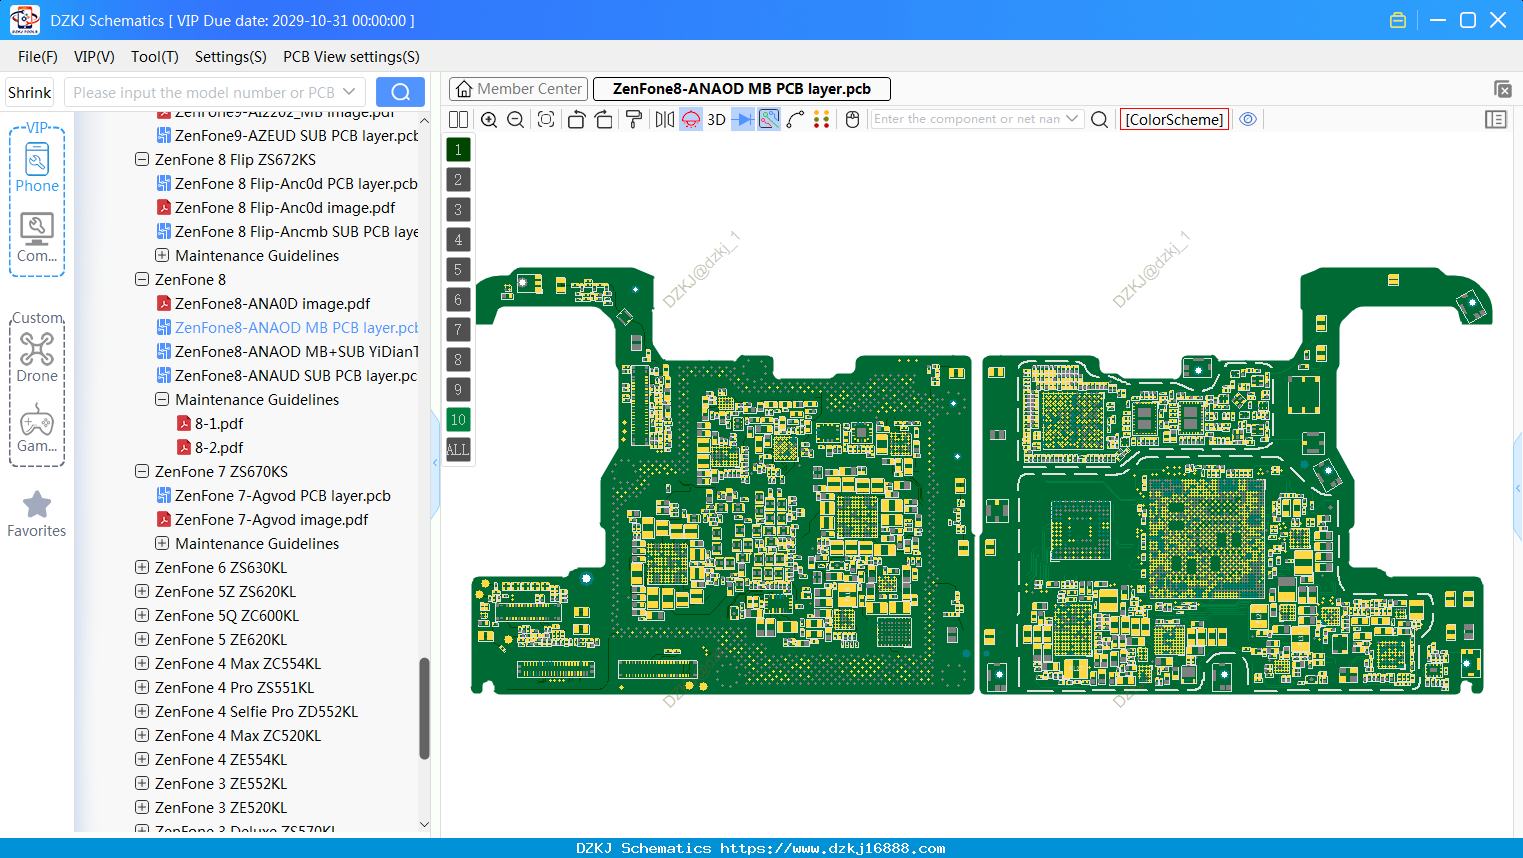This screenshot has height=858, width=1523.
Task: Expand ZenFone 4 Pro ZS551KL node
Action: tap(142, 687)
